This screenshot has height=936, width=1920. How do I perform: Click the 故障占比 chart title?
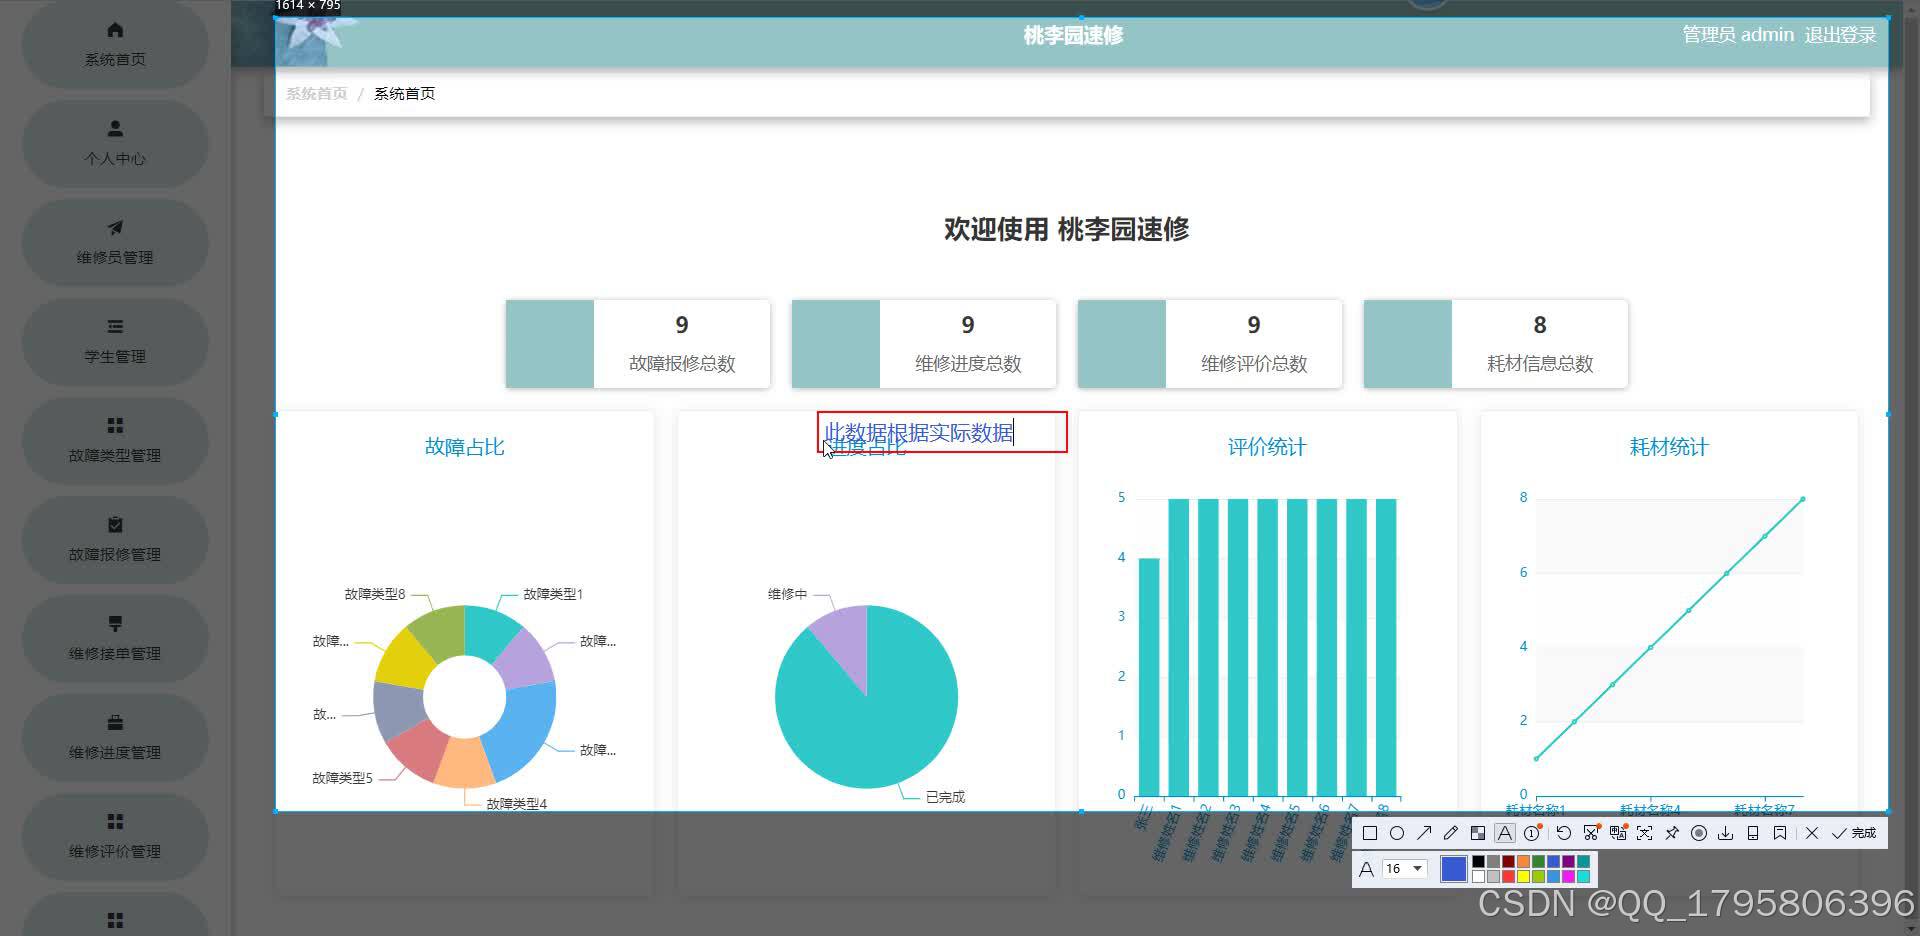[465, 447]
